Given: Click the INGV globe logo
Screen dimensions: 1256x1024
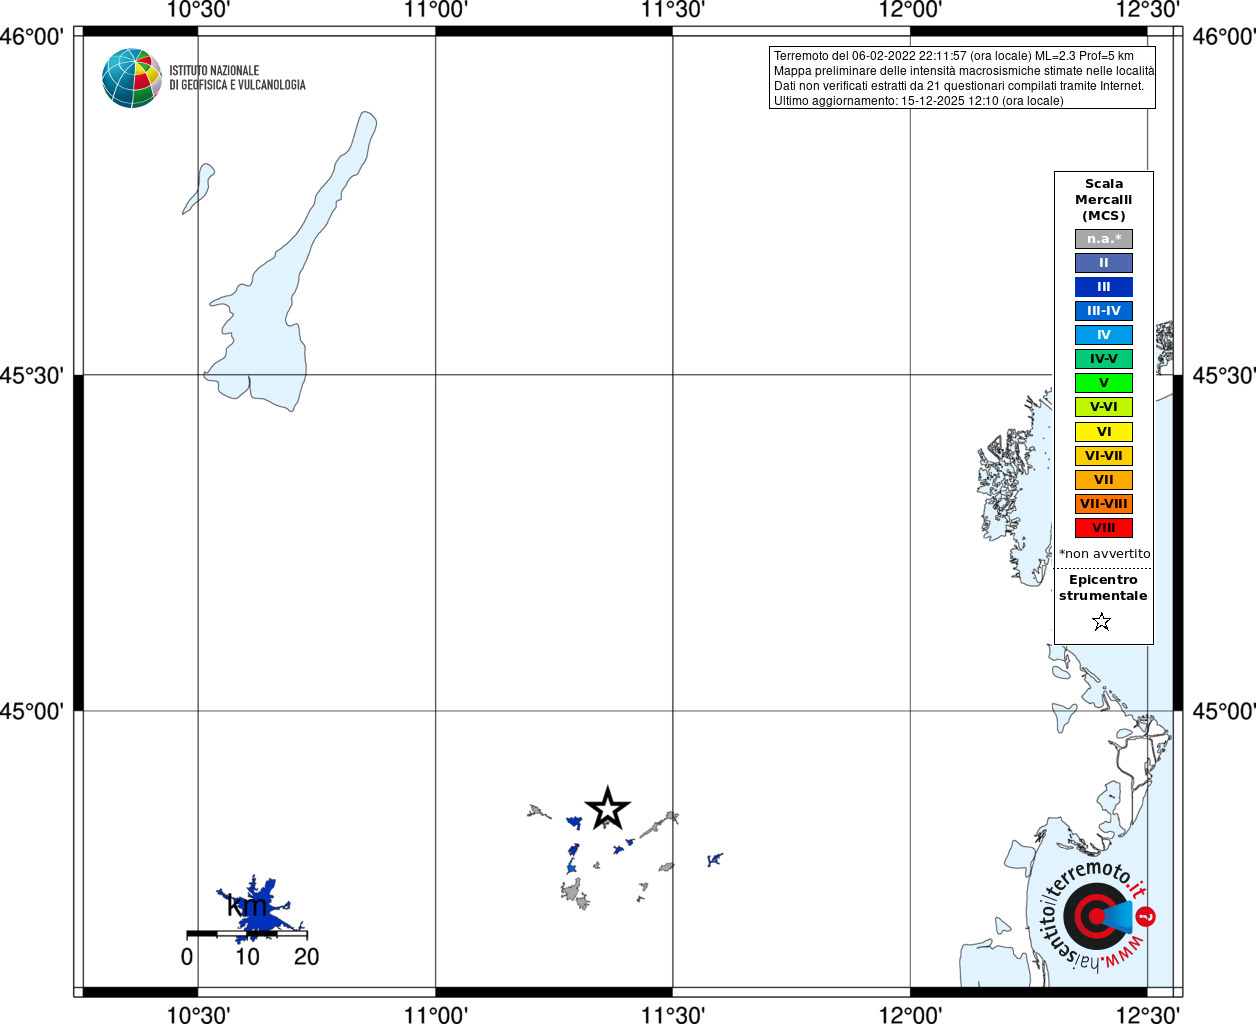Looking at the screenshot, I should pyautogui.click(x=132, y=78).
